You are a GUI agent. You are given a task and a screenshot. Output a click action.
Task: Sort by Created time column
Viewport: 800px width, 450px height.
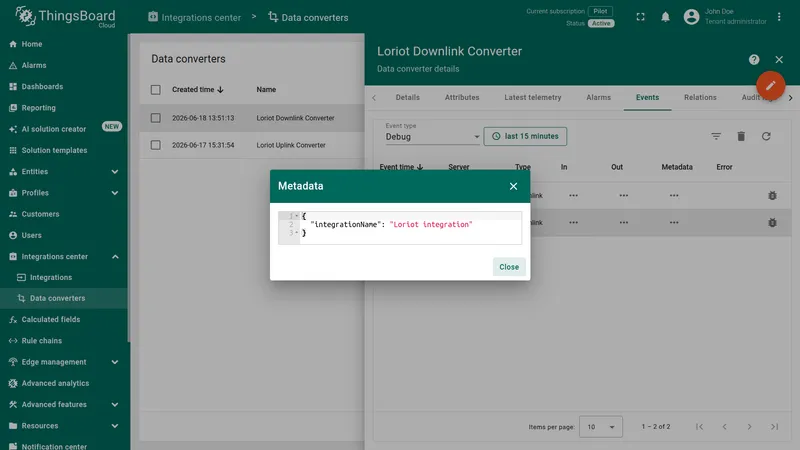point(197,89)
